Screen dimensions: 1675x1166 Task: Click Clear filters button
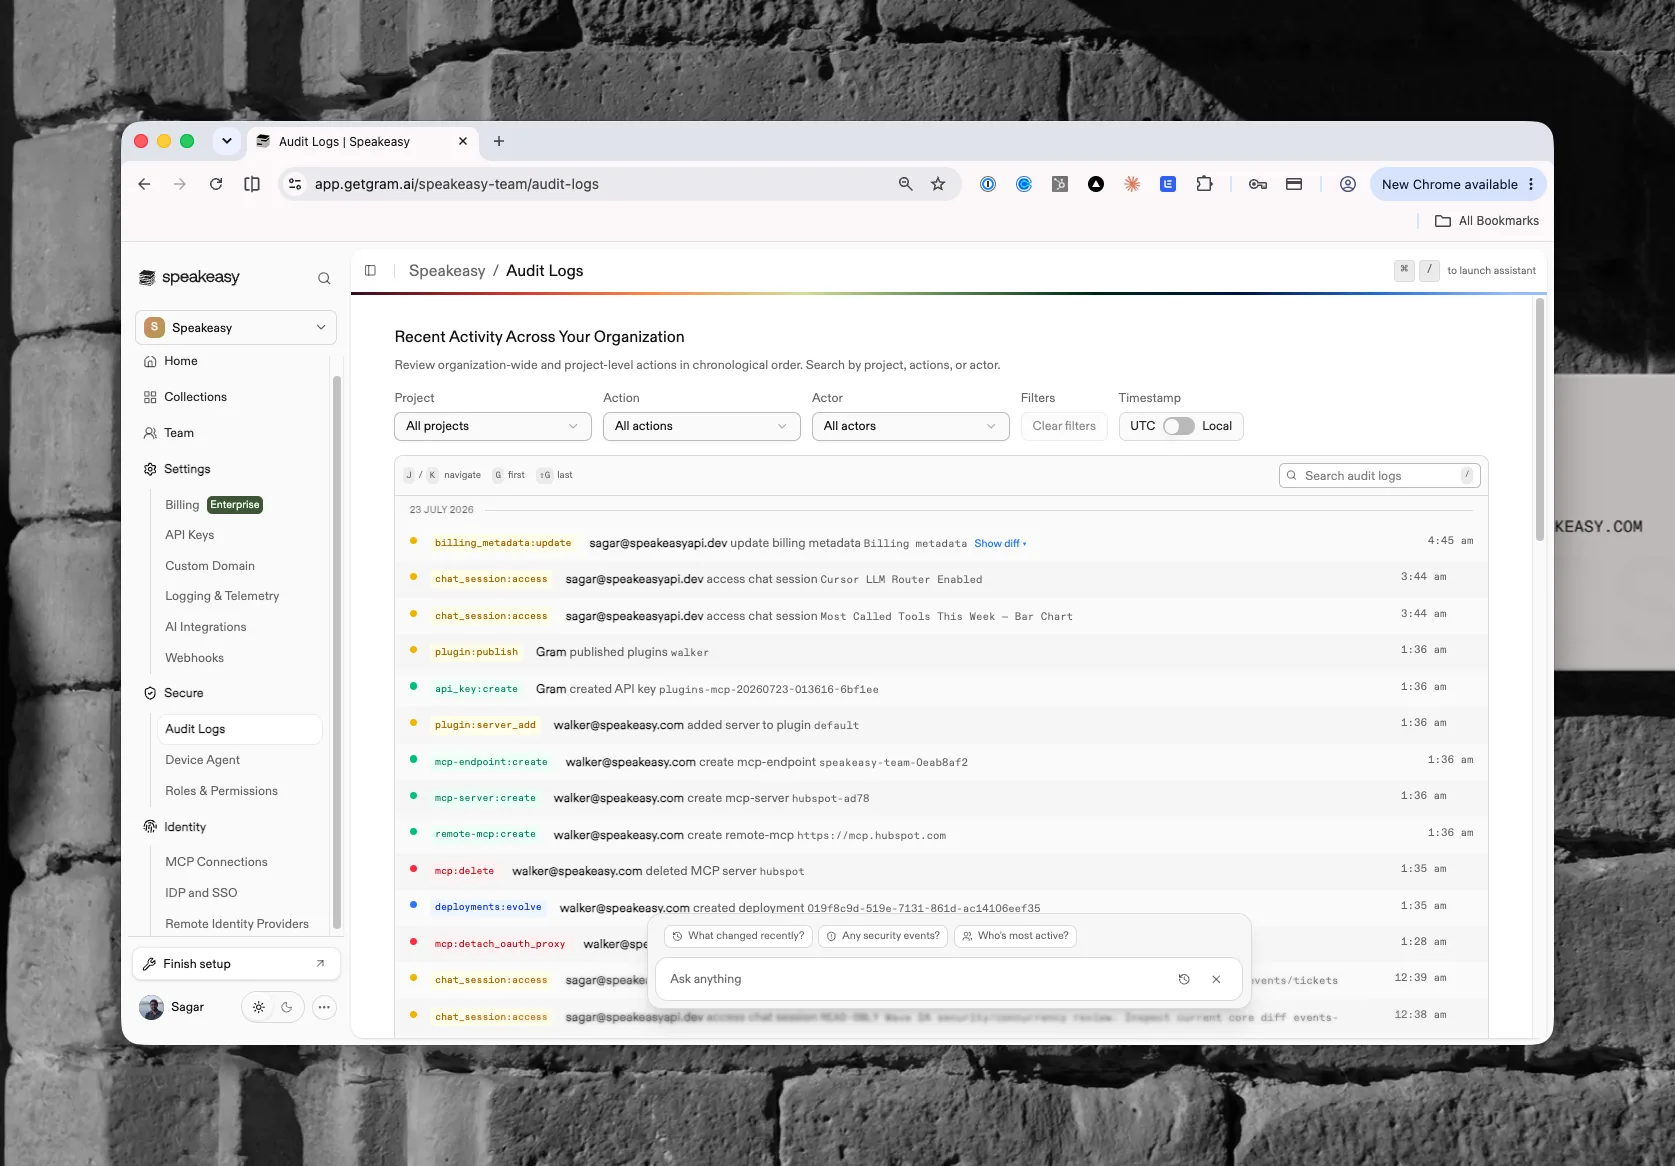[x=1064, y=426]
